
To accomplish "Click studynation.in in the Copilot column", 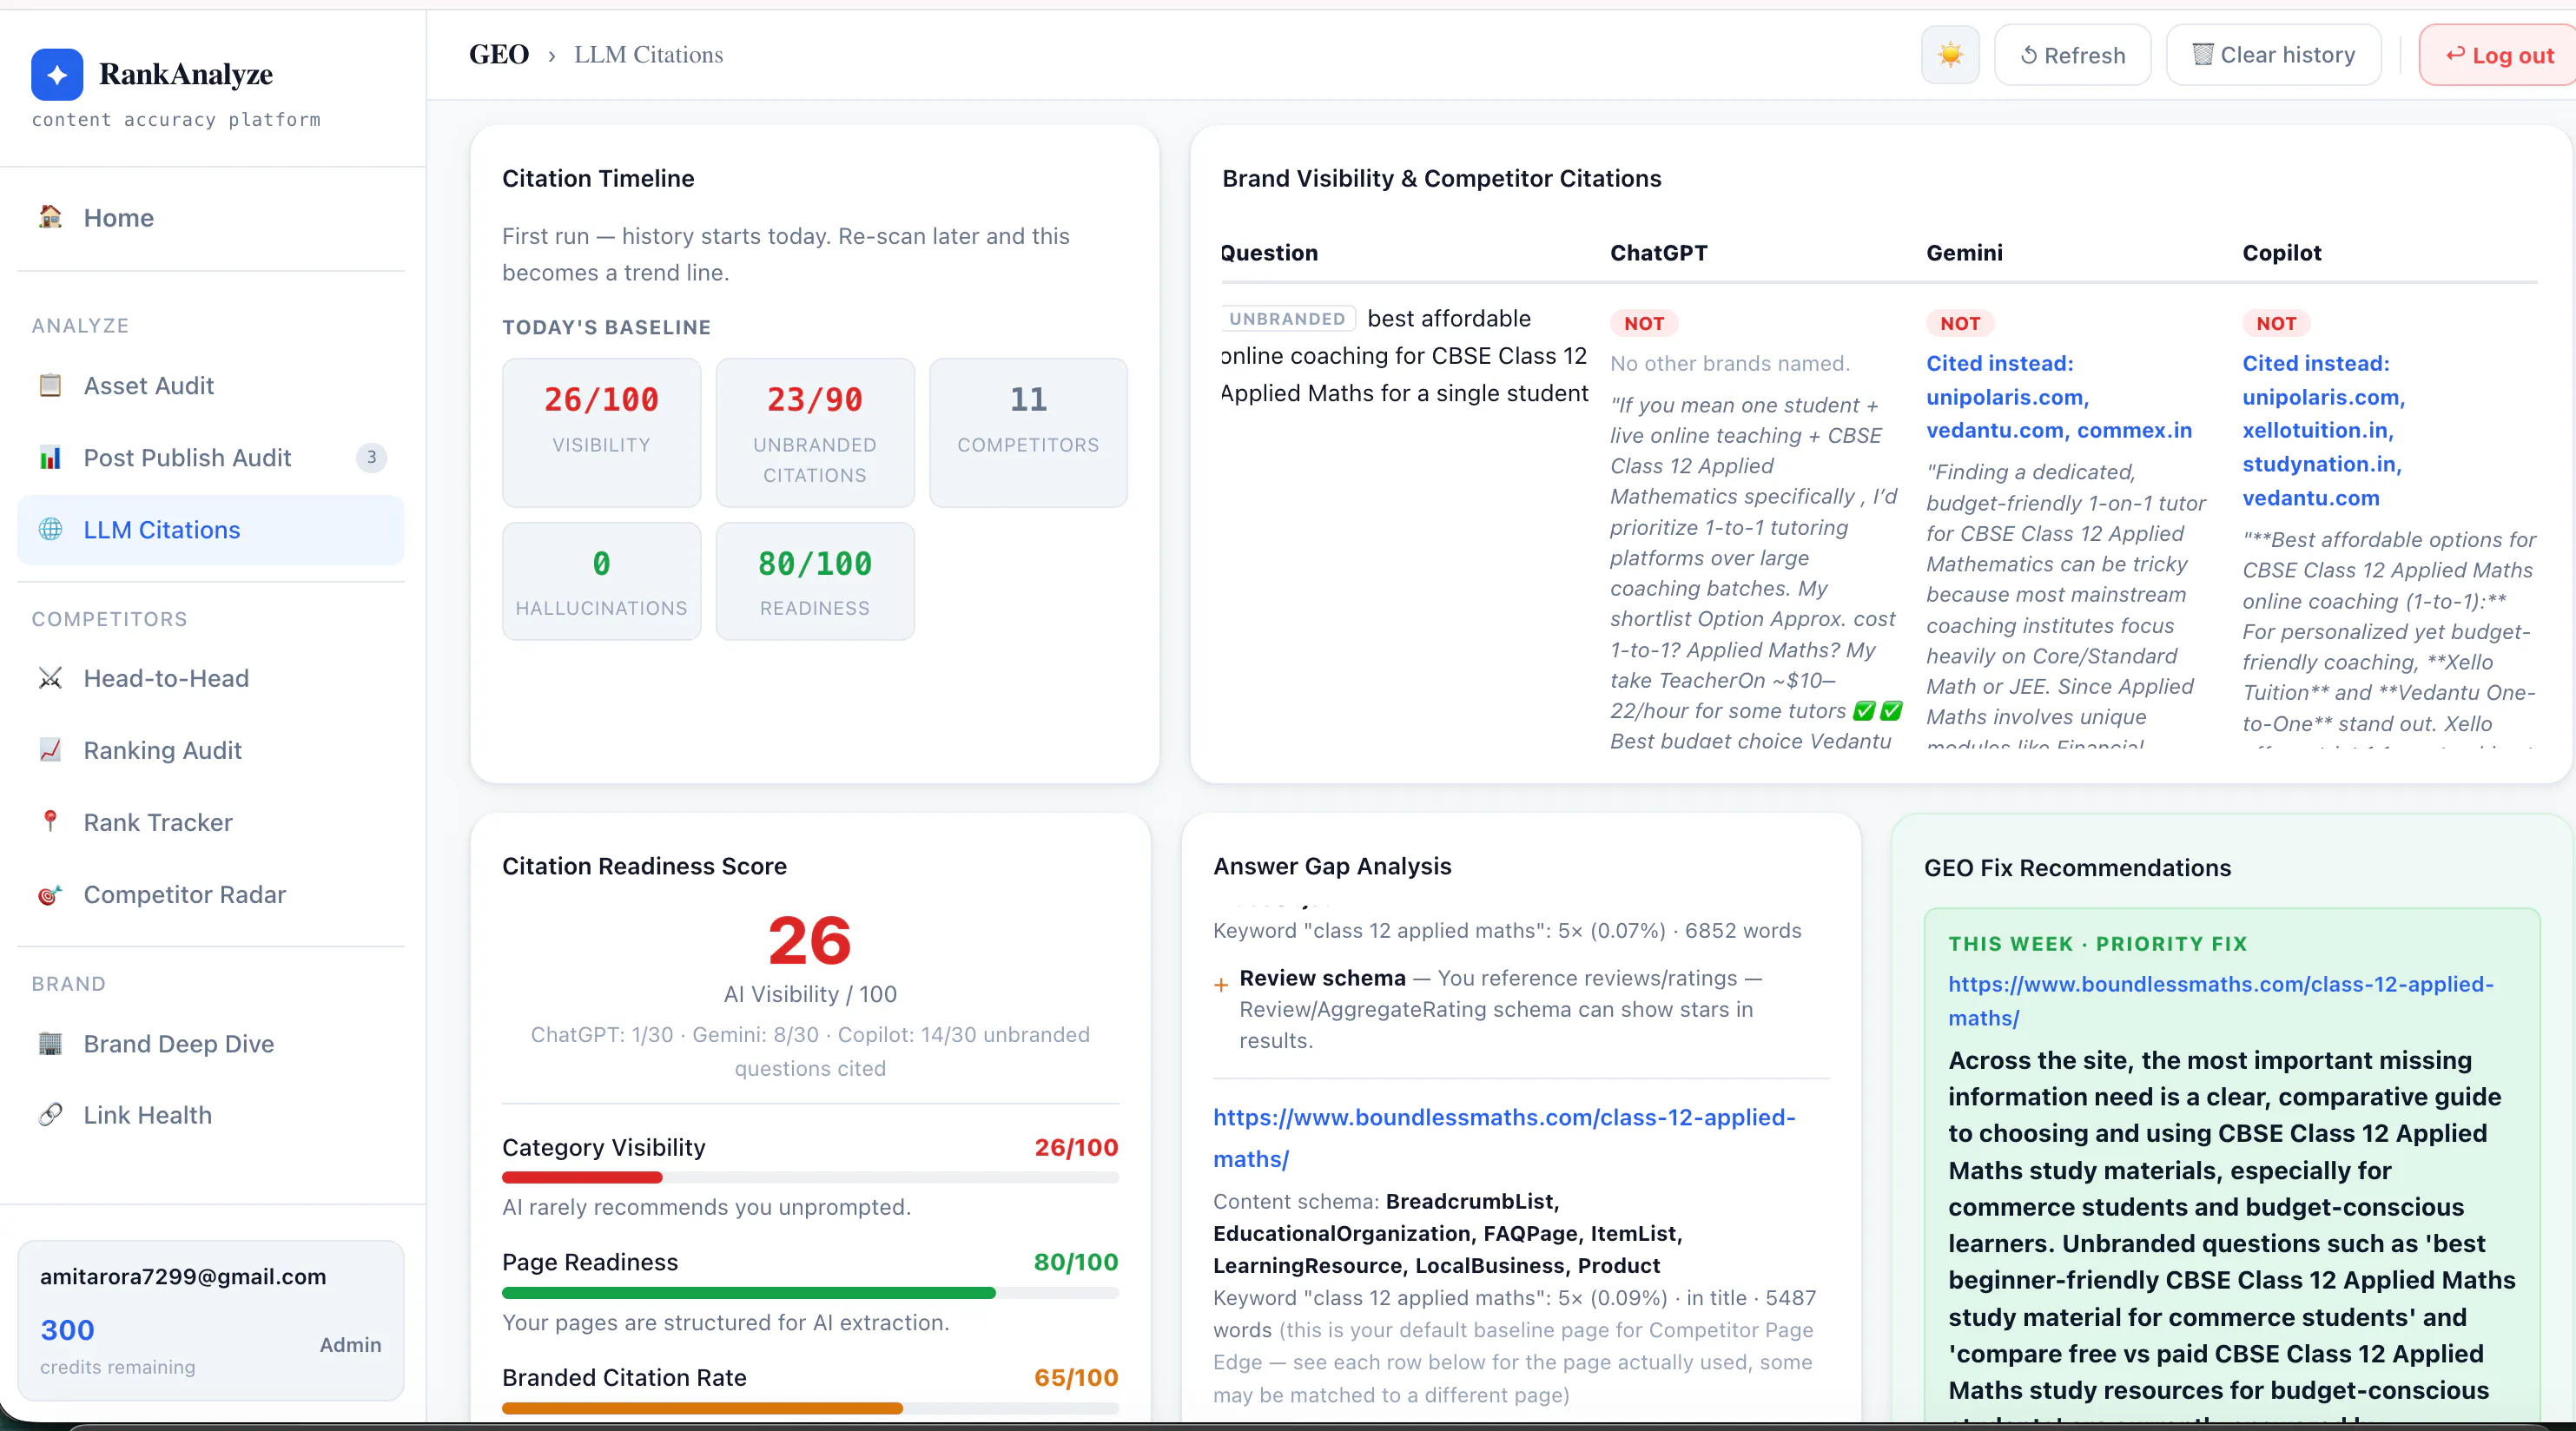I will point(2321,464).
